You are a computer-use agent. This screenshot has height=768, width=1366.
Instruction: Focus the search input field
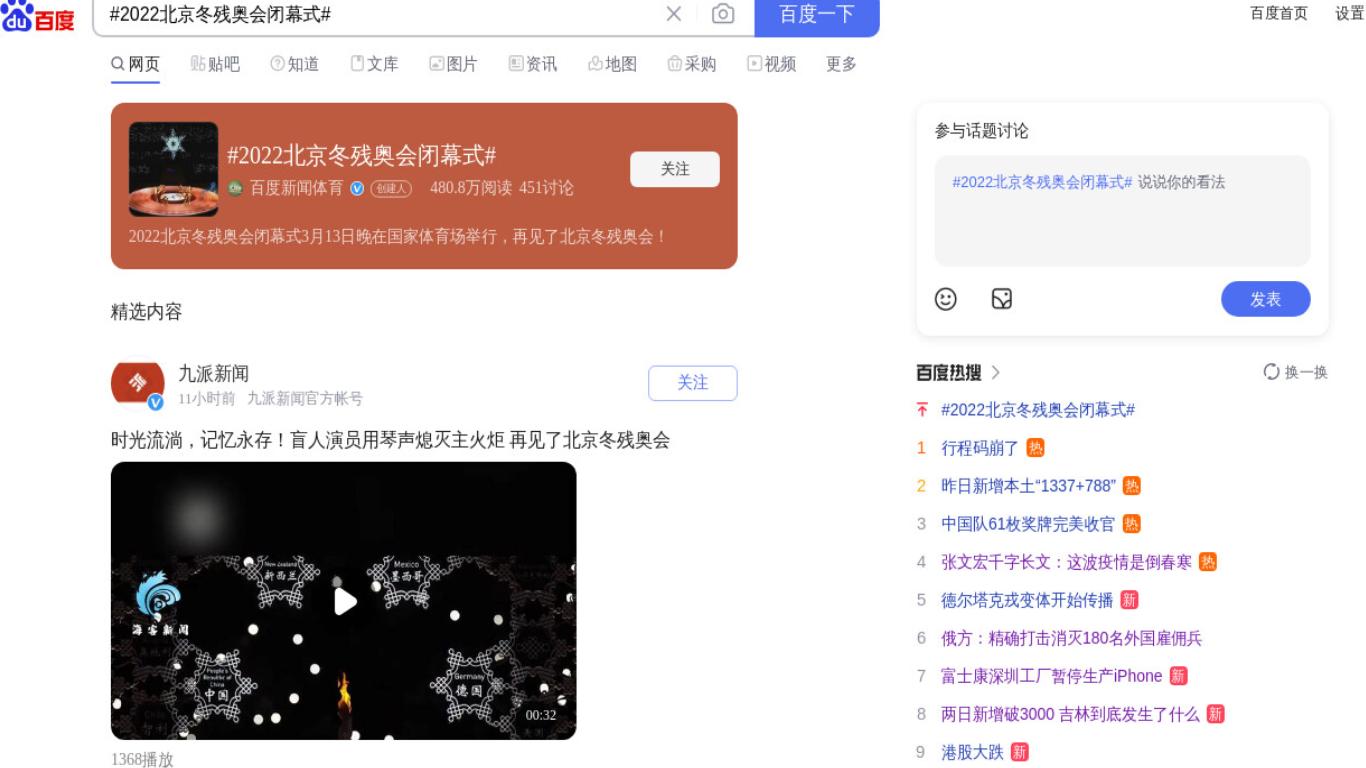380,15
